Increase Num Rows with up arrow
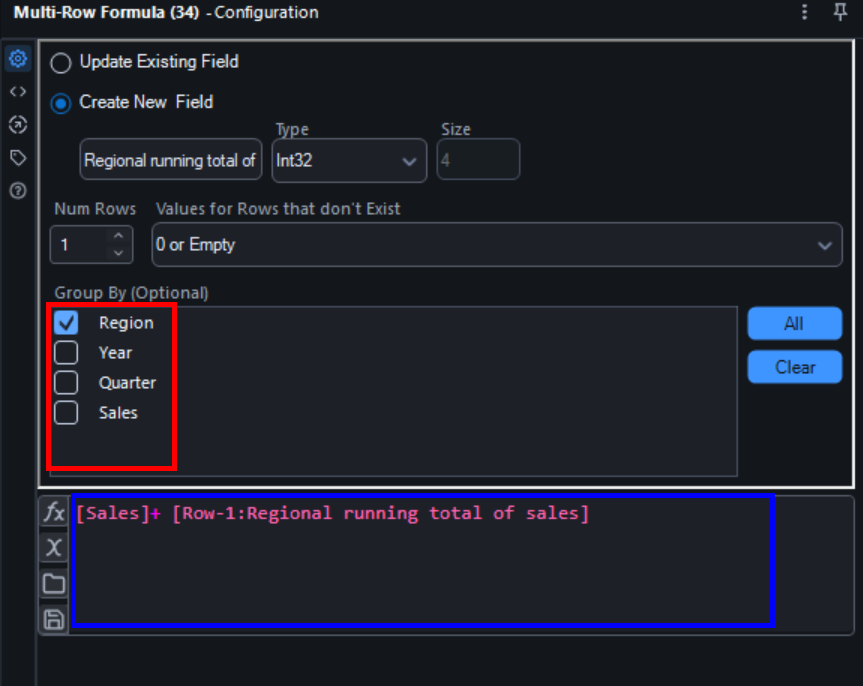The height and width of the screenshot is (686, 863). pos(118,236)
